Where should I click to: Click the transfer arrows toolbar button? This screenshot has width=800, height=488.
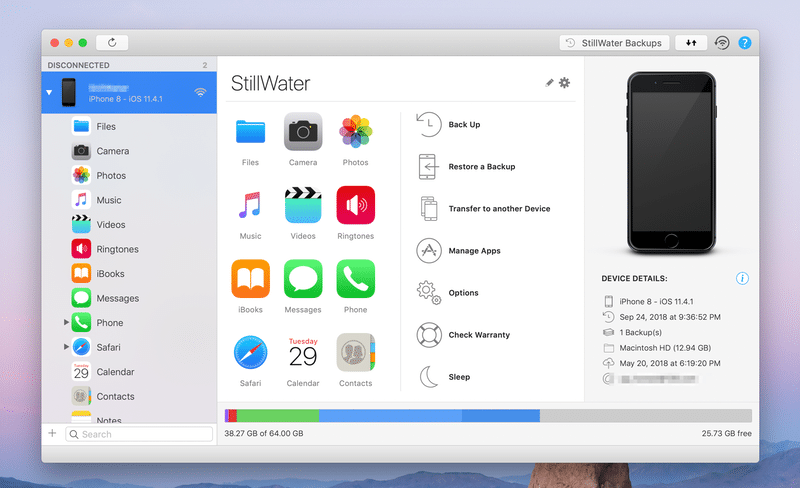click(x=691, y=43)
